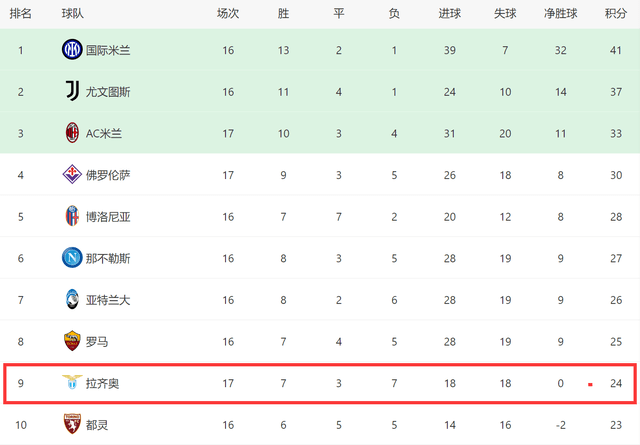Click the Inter Milan club crest
Viewport: 640px width, 445px height.
pyautogui.click(x=72, y=49)
